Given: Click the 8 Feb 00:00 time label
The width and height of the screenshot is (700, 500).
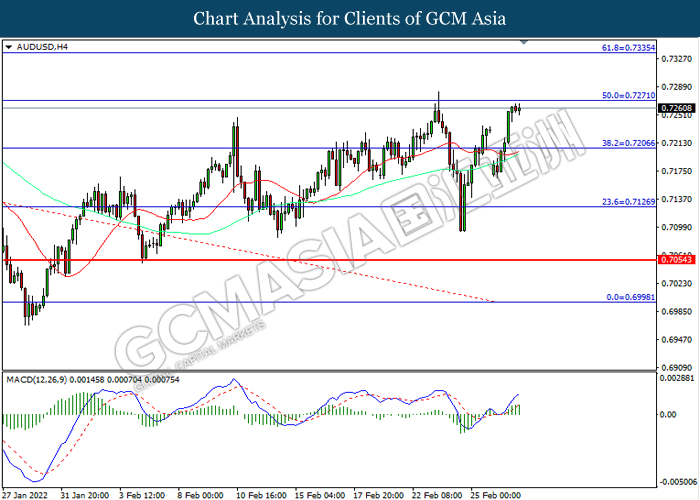Looking at the screenshot, I should point(200,495).
